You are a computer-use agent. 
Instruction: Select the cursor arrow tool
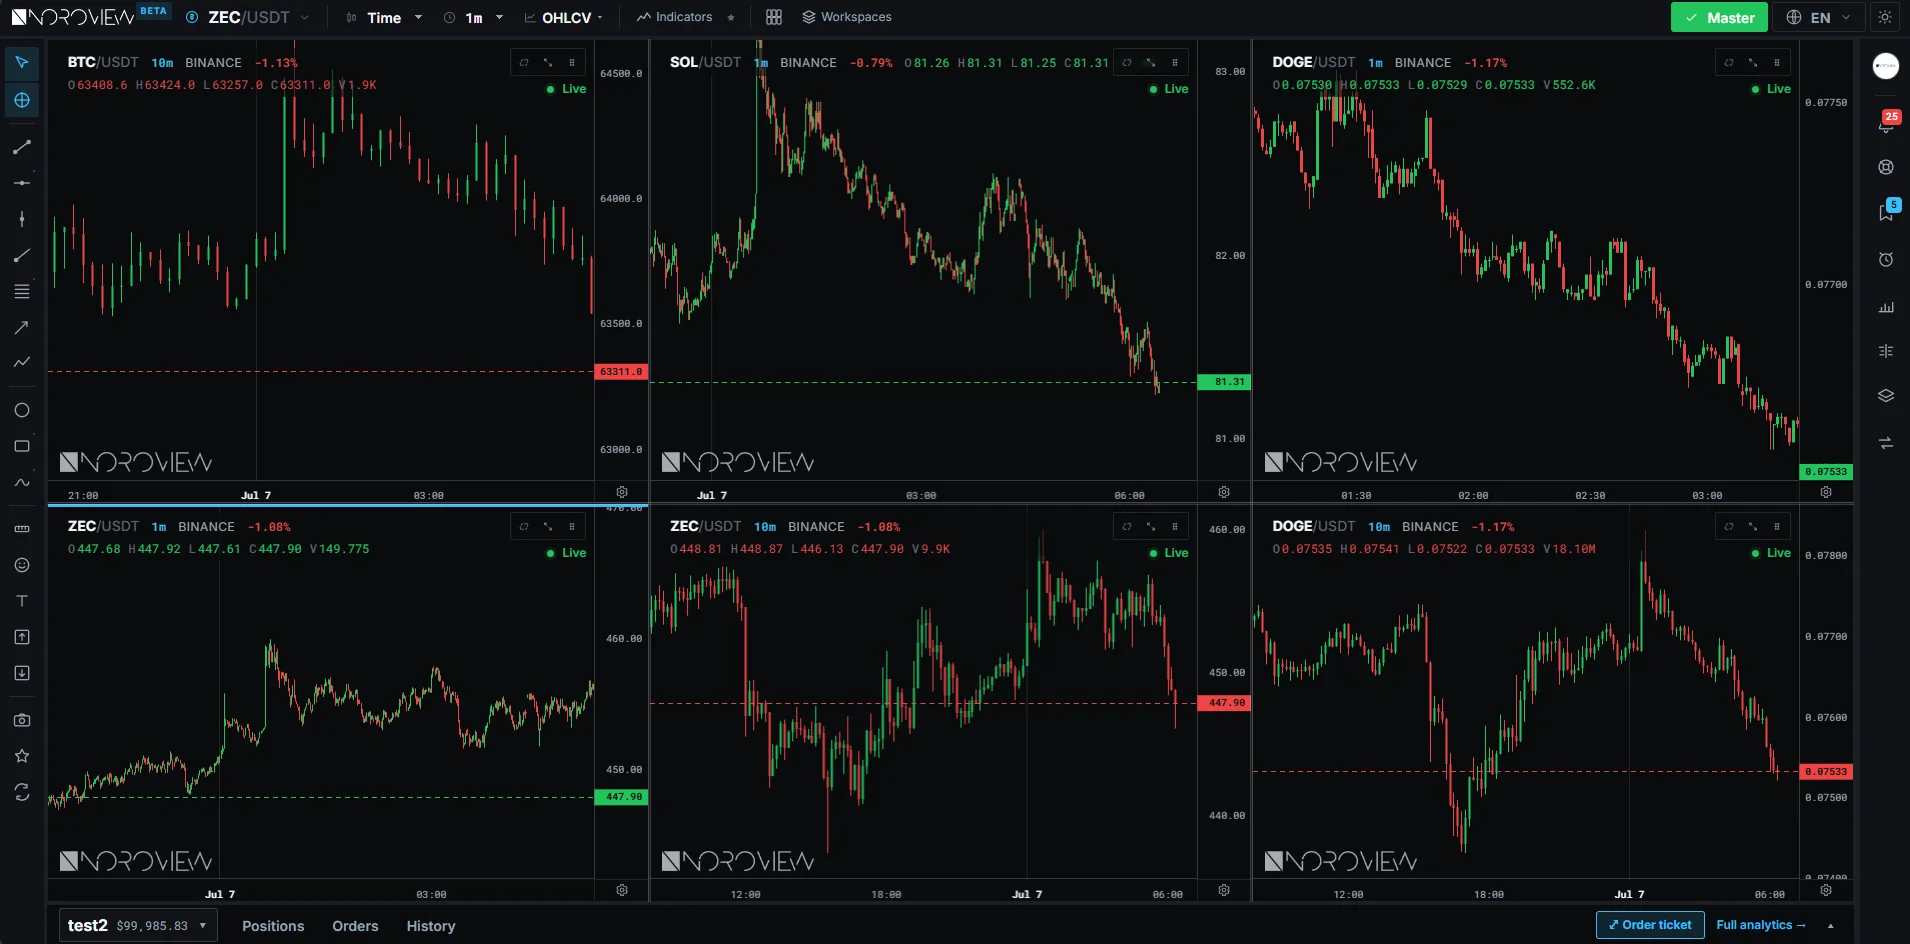tap(22, 63)
